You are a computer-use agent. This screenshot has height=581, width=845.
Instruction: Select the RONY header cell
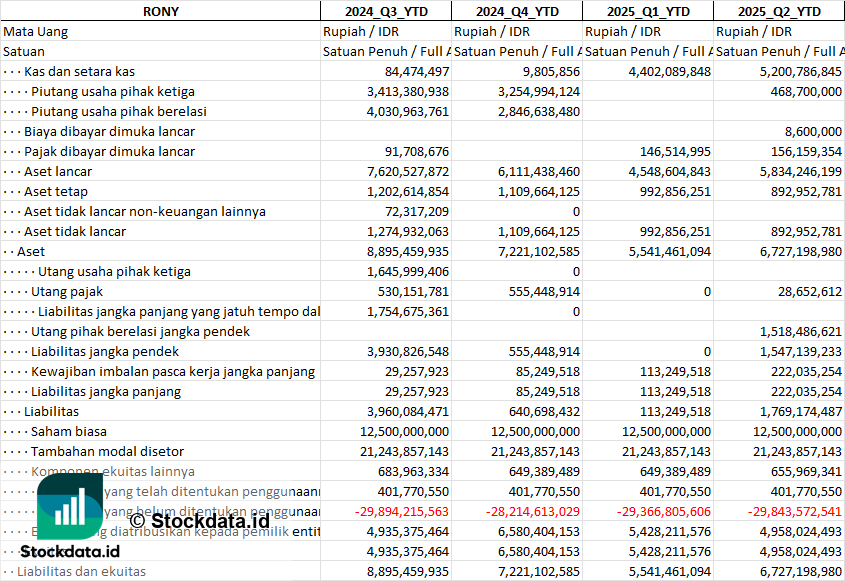point(161,11)
